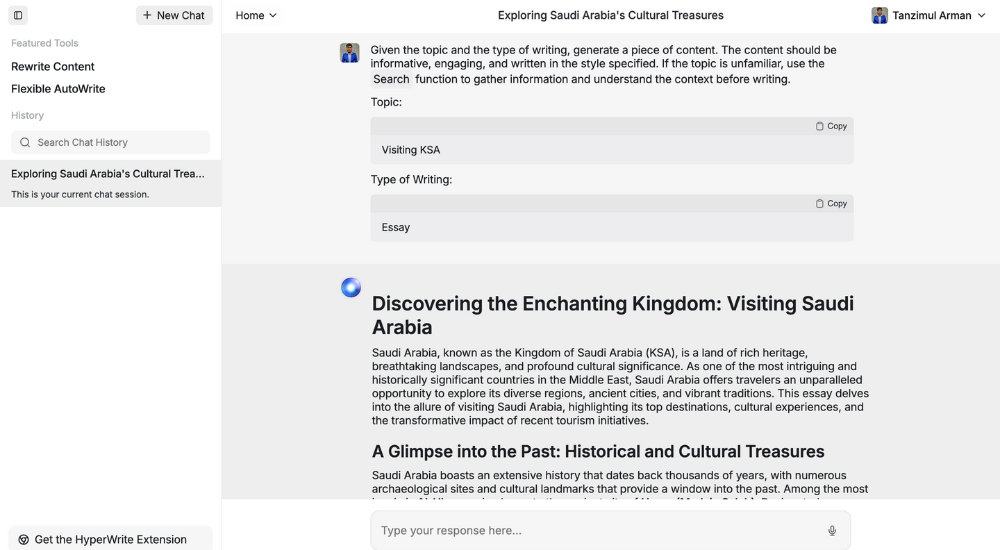The width and height of the screenshot is (1000, 550).
Task: Get the HyperWrite Extension
Action: (x=110, y=539)
